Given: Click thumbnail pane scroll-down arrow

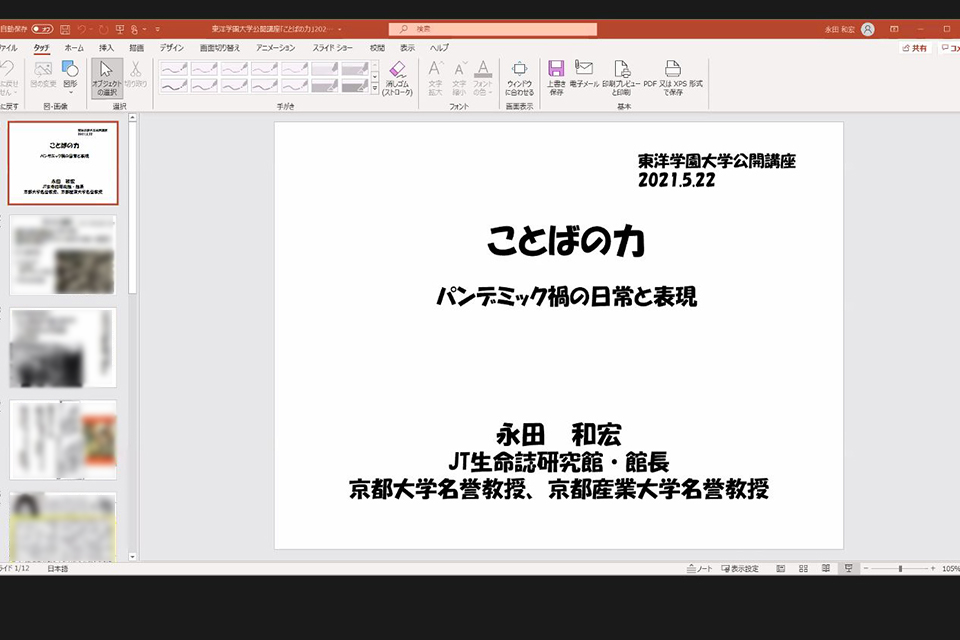Looking at the screenshot, I should pyautogui.click(x=132, y=557).
